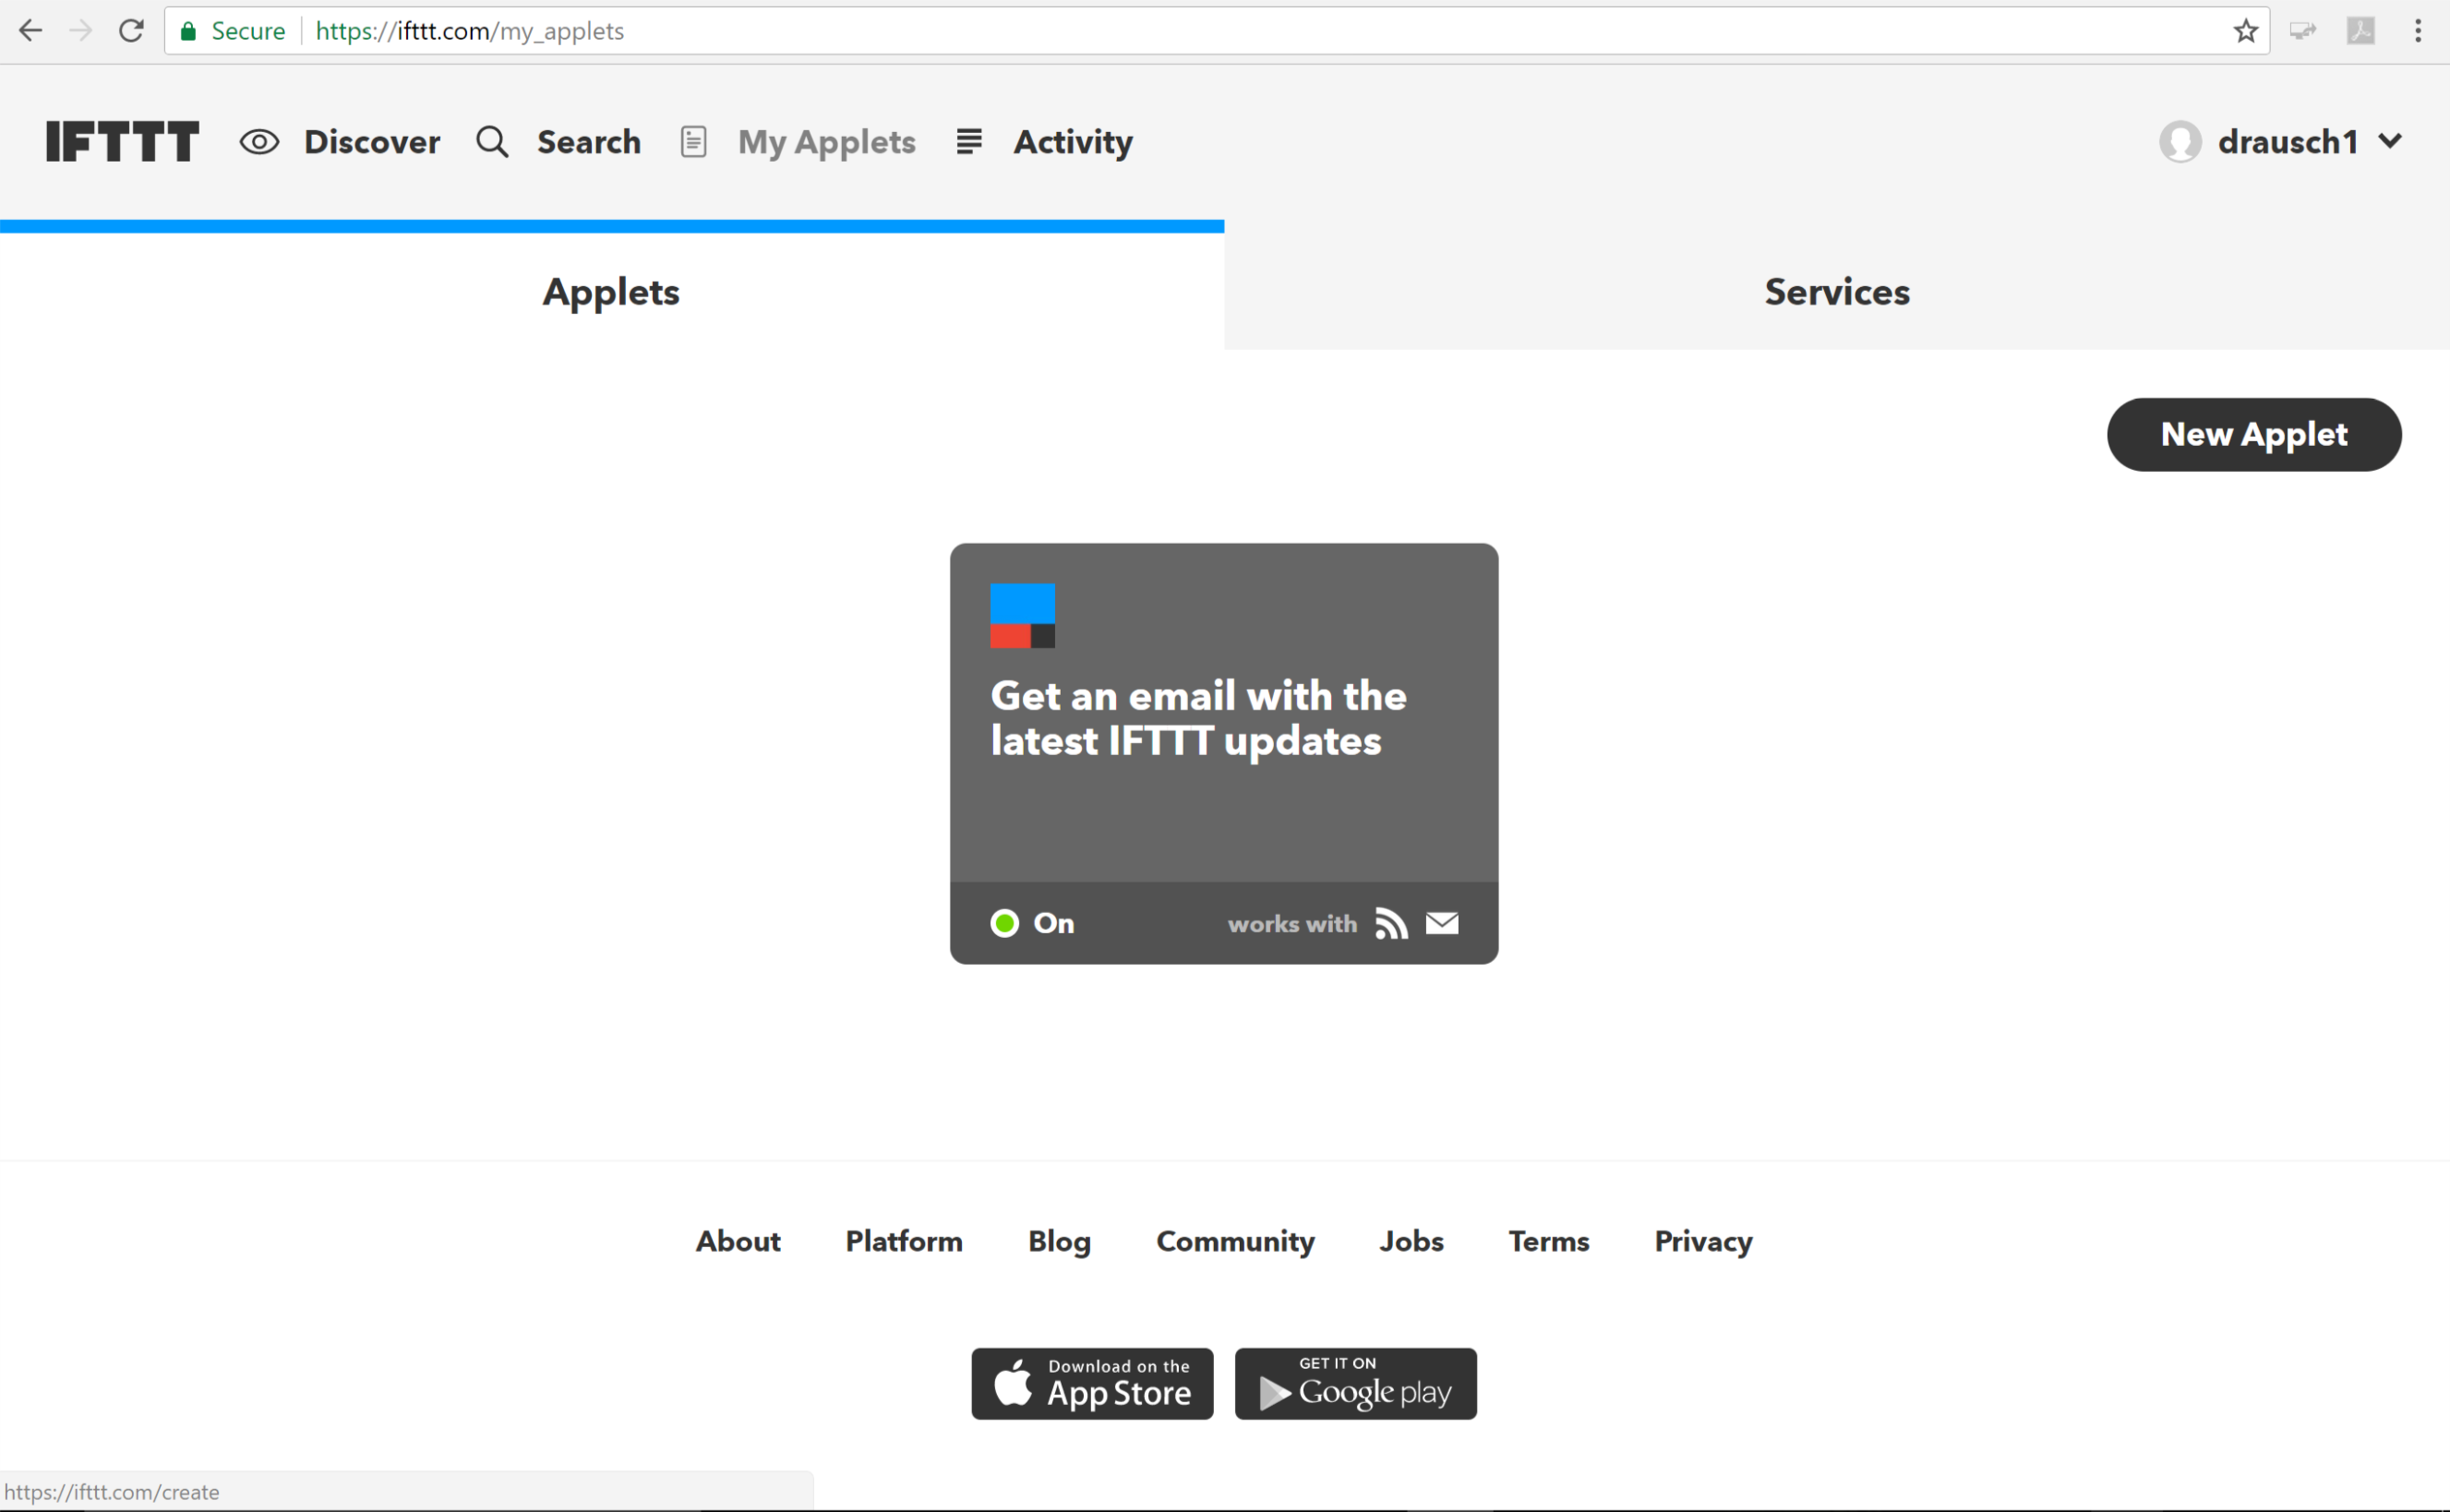This screenshot has width=2450, height=1512.
Task: Click the Download on the App Store button
Action: pos(1094,1383)
